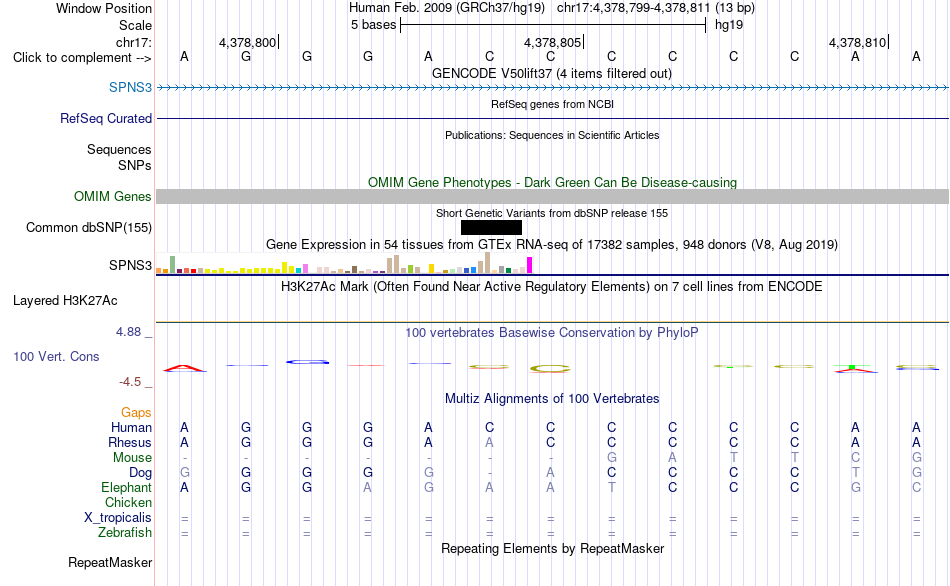Click the 100 Vert. Cons label
Image resolution: width=950 pixels, height=586 pixels.
coord(56,356)
